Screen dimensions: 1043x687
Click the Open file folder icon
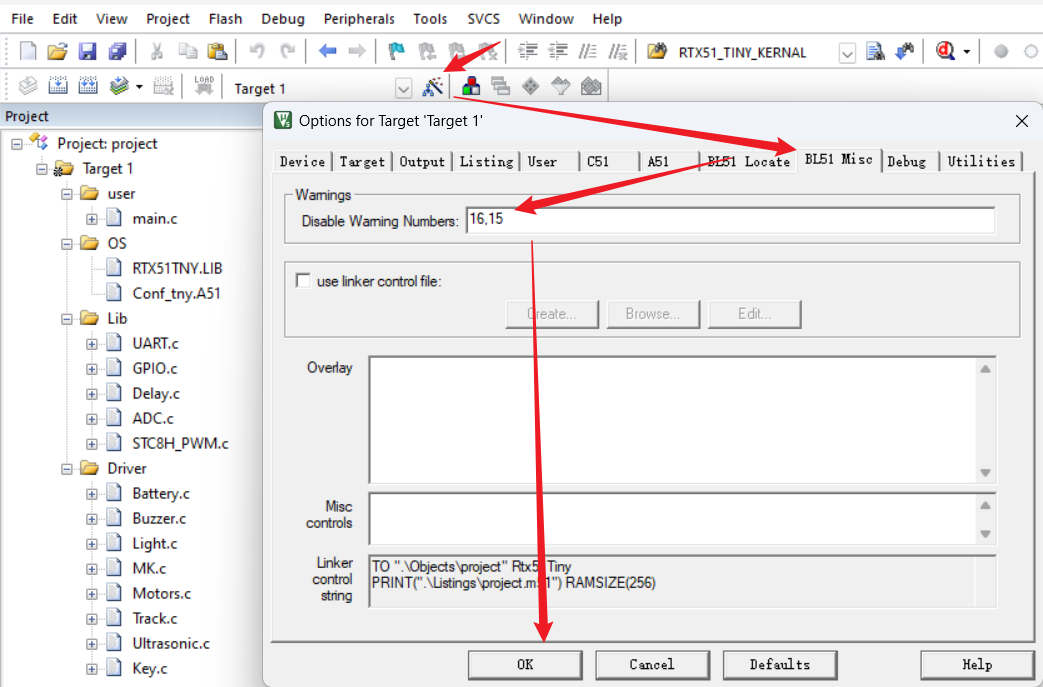[58, 51]
